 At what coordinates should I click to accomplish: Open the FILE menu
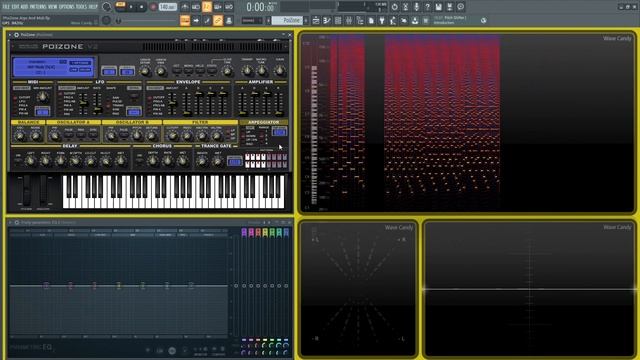tap(6, 7)
